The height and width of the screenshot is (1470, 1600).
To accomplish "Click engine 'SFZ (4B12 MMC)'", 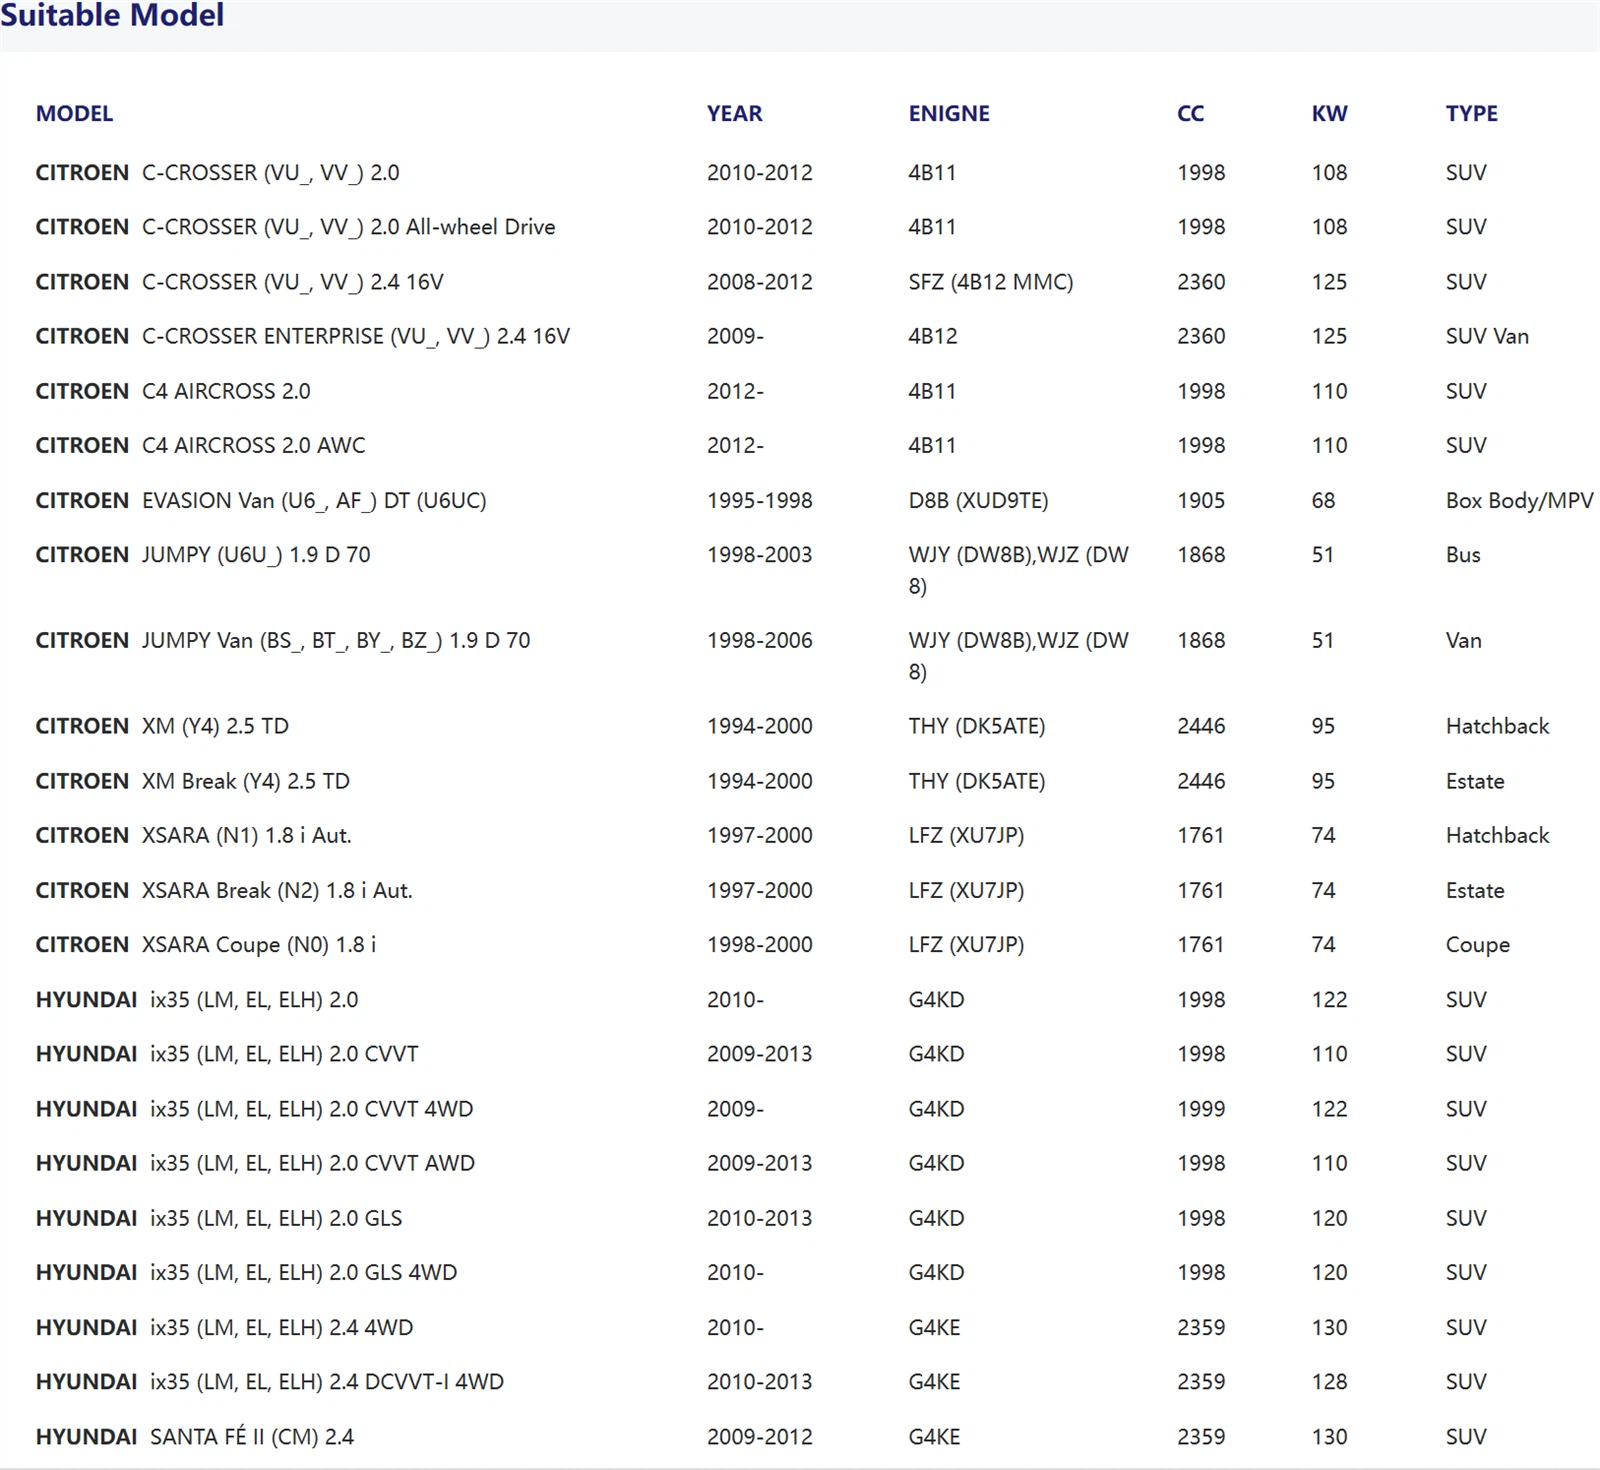I will click(990, 282).
